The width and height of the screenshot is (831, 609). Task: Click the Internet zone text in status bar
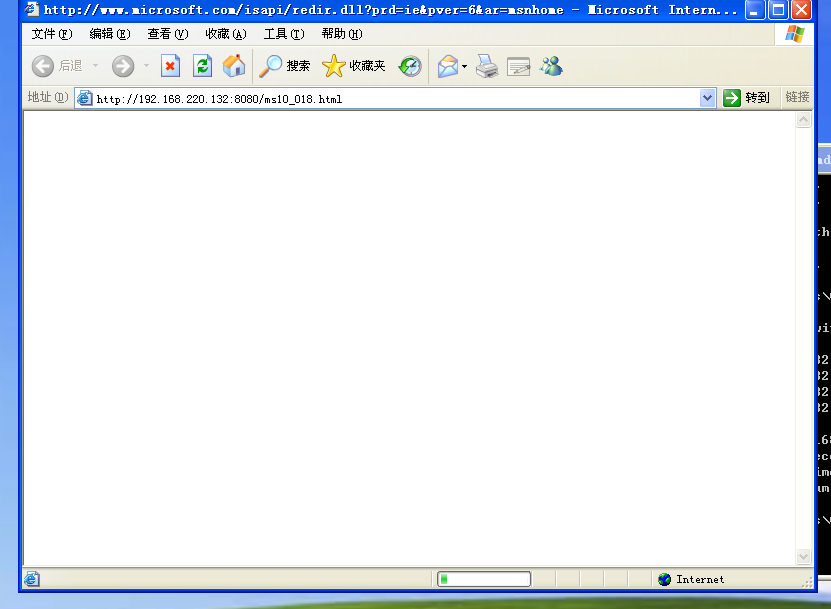coord(700,579)
